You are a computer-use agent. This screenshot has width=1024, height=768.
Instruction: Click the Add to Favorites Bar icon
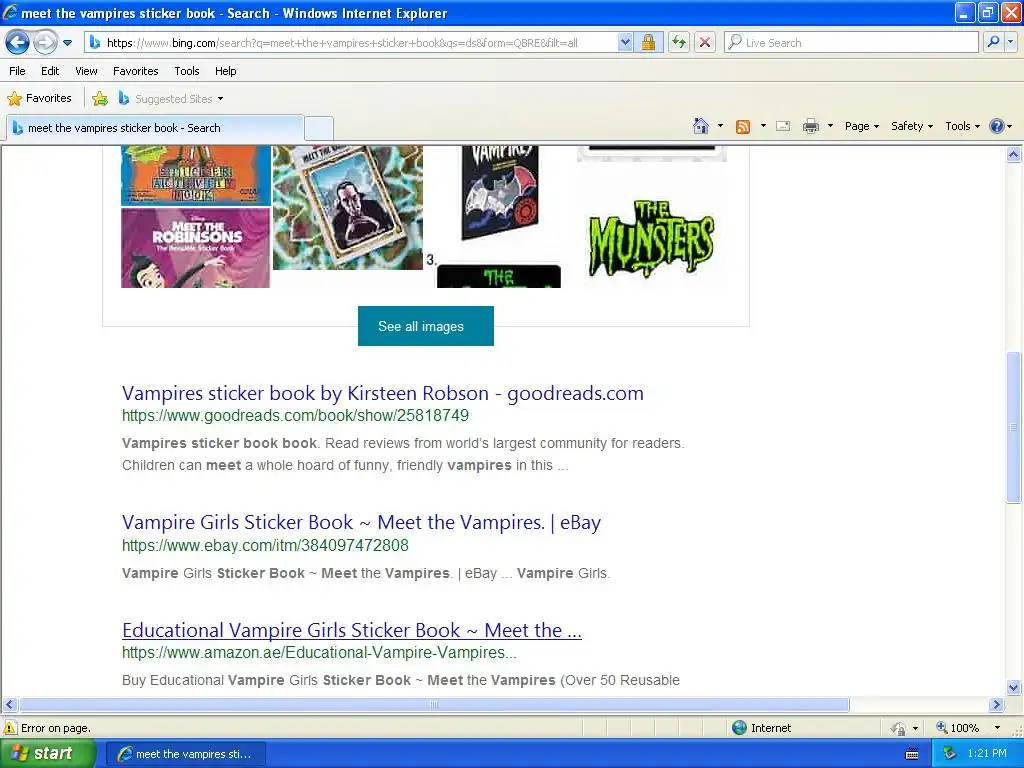tap(100, 99)
